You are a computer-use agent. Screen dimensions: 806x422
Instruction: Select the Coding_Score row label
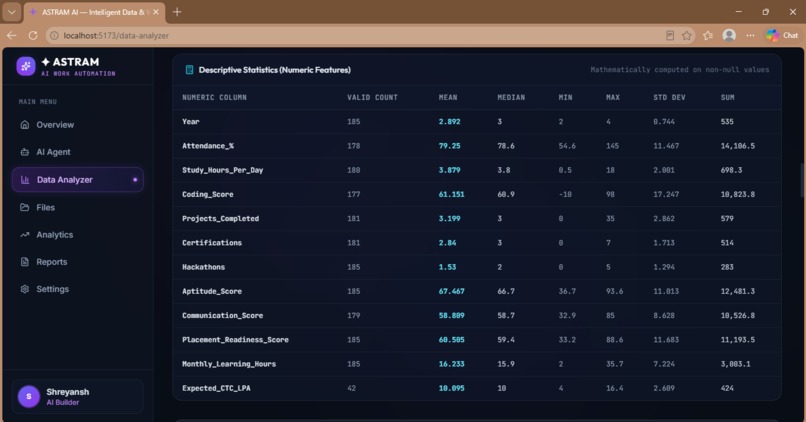point(208,194)
